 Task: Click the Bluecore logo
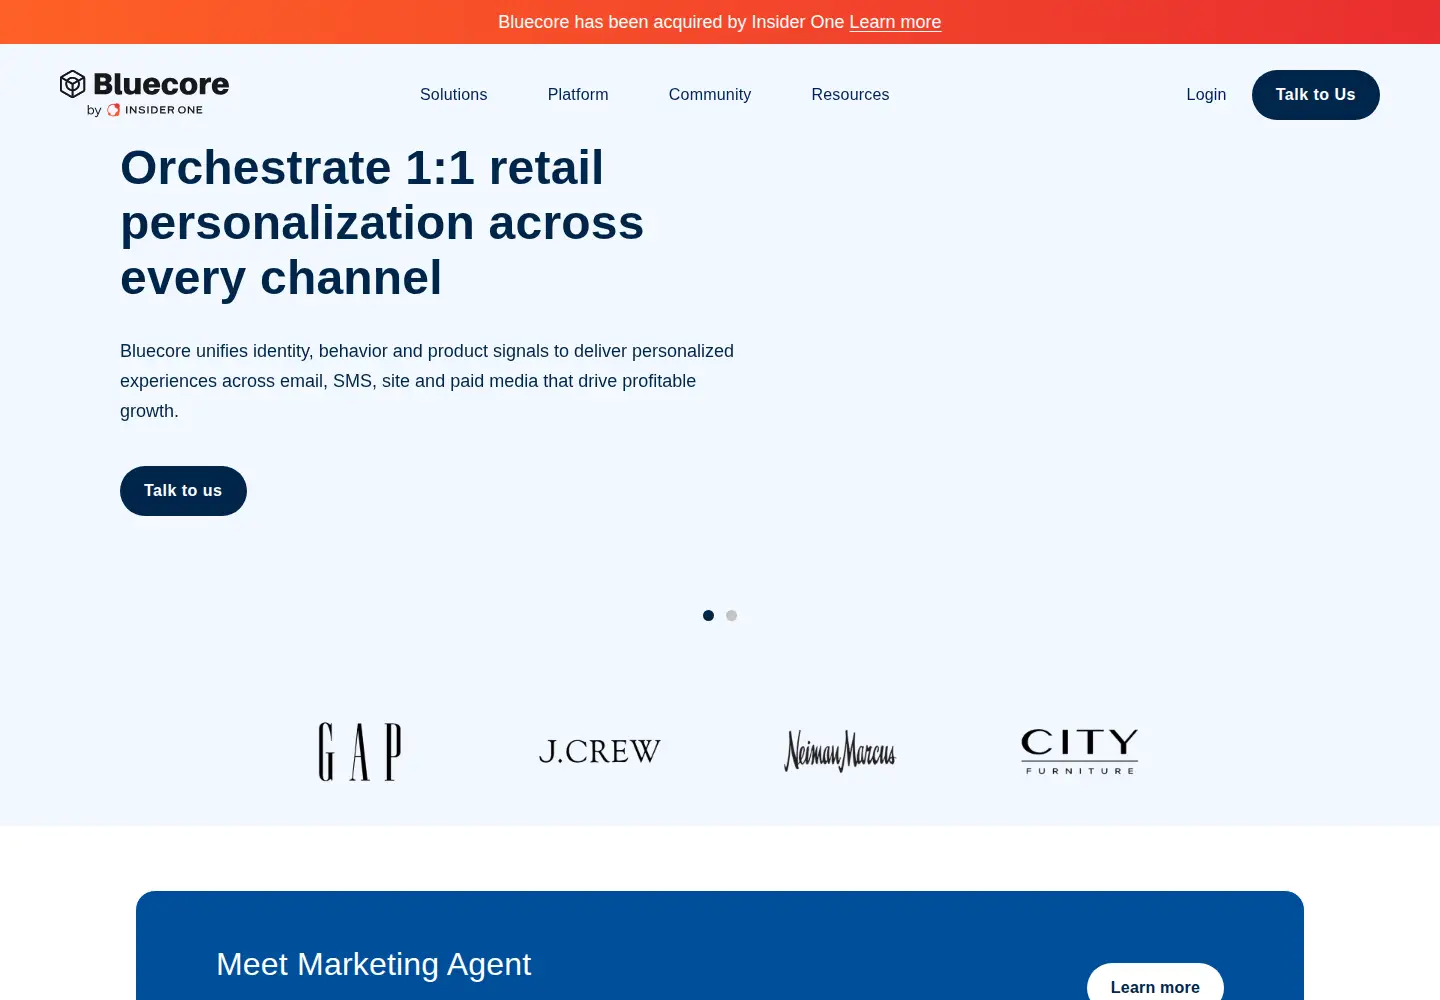pos(144,84)
